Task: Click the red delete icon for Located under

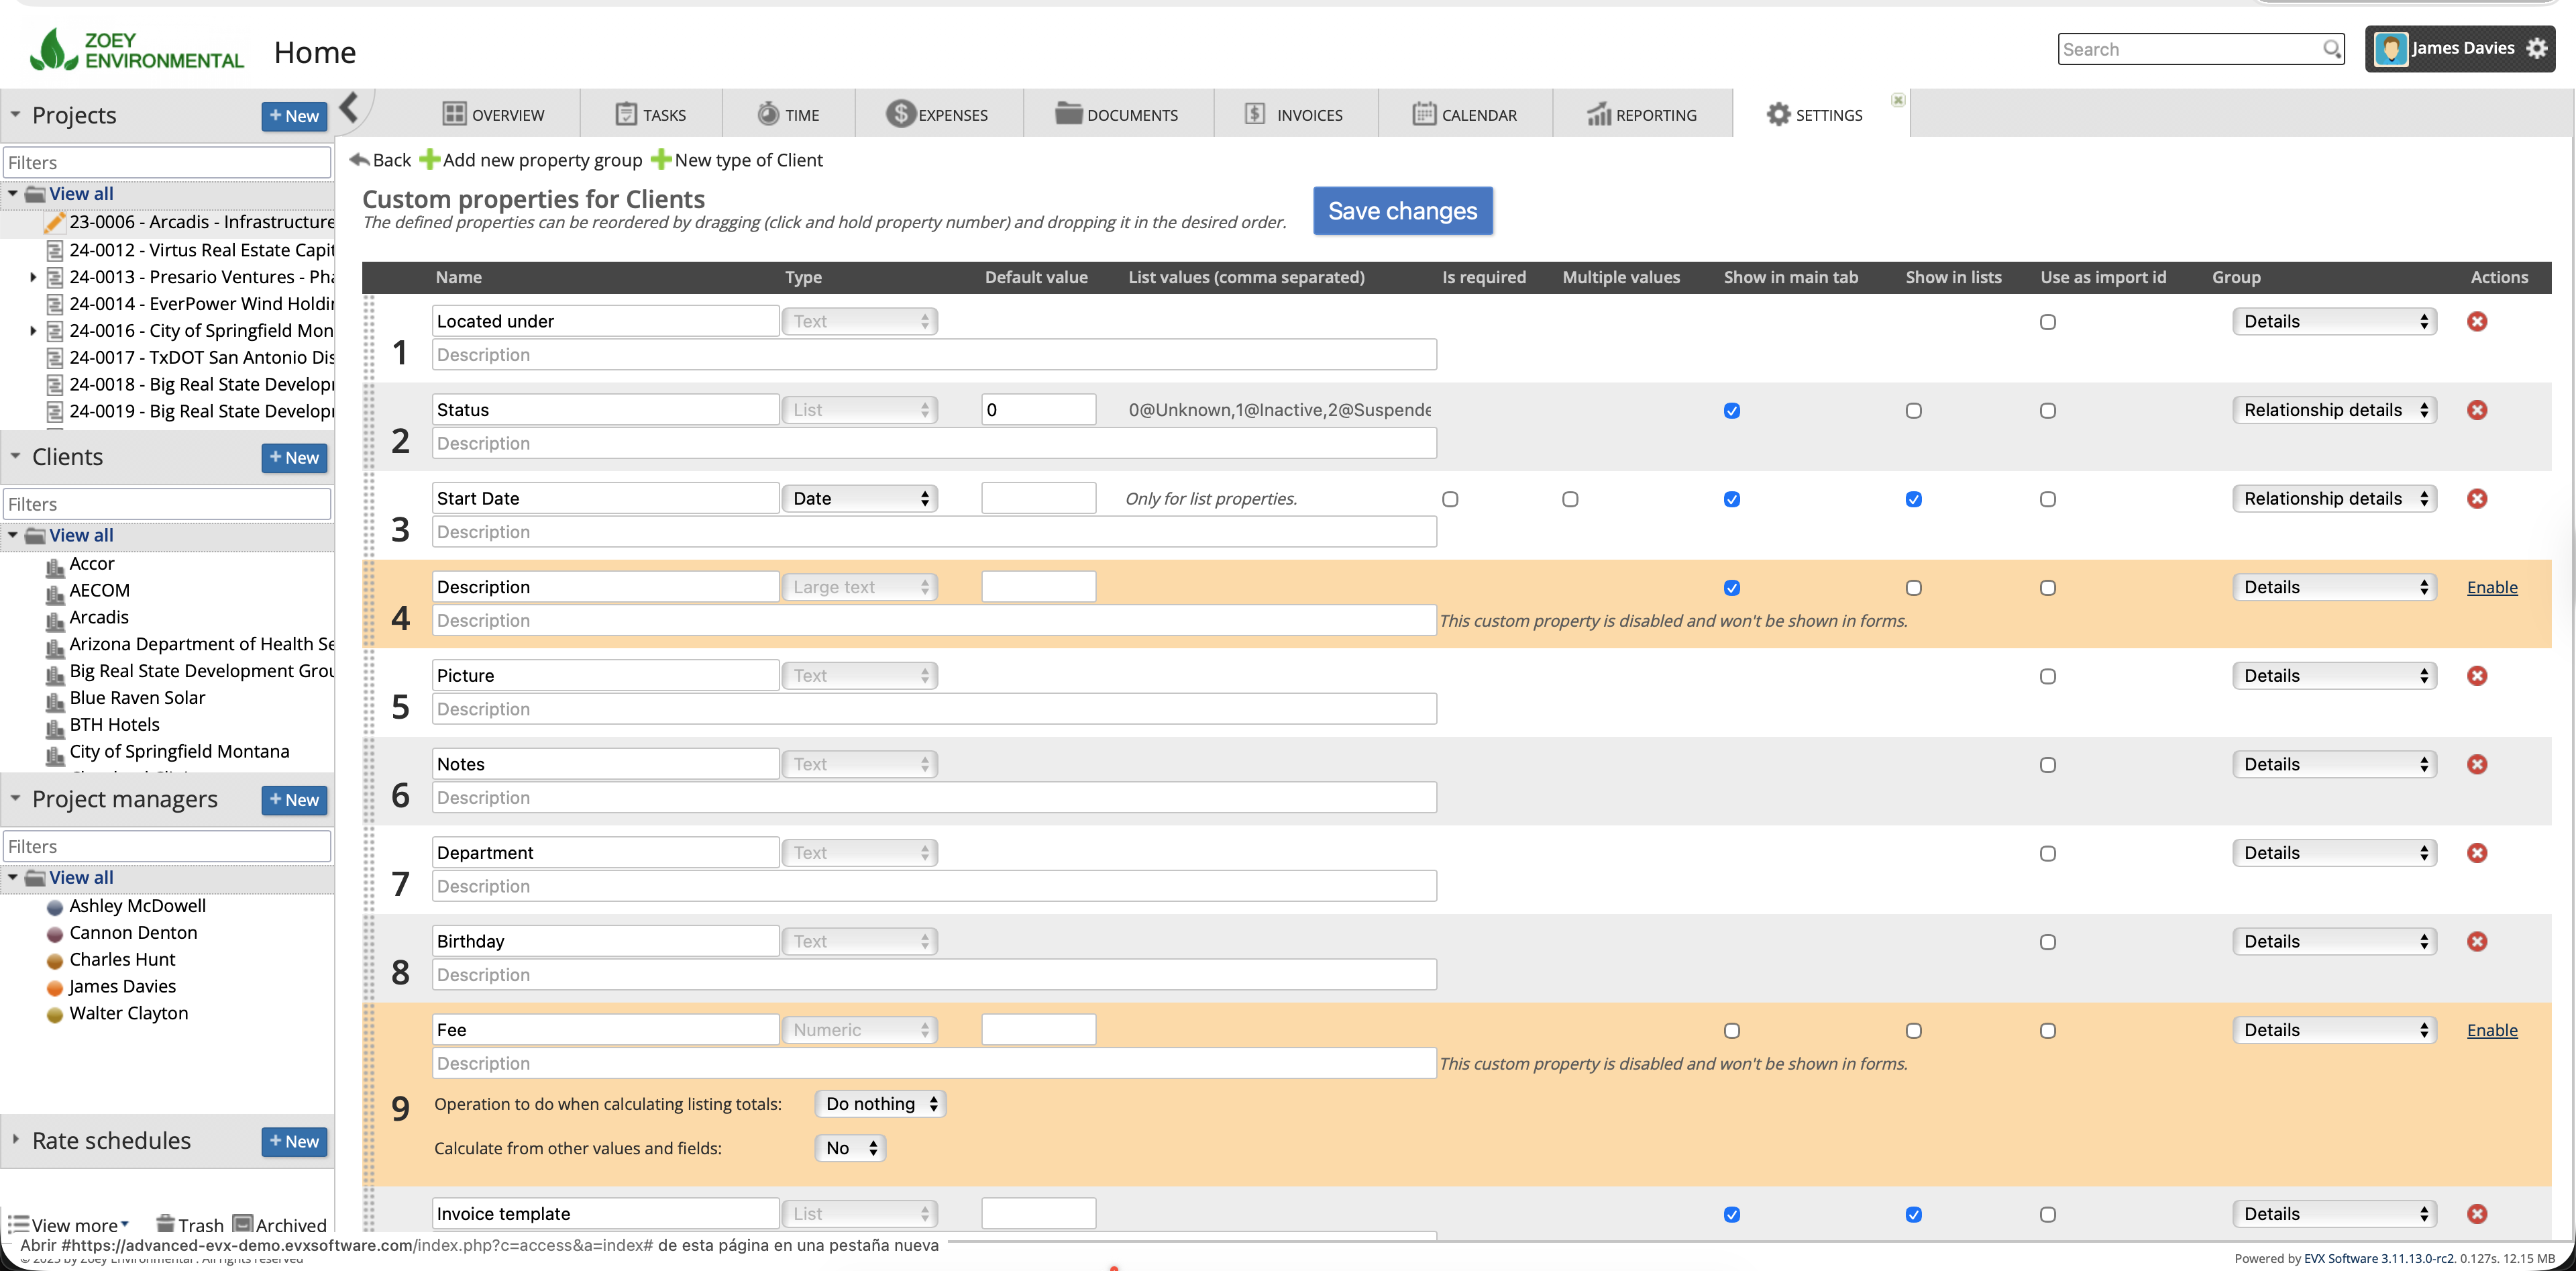Action: click(2476, 321)
